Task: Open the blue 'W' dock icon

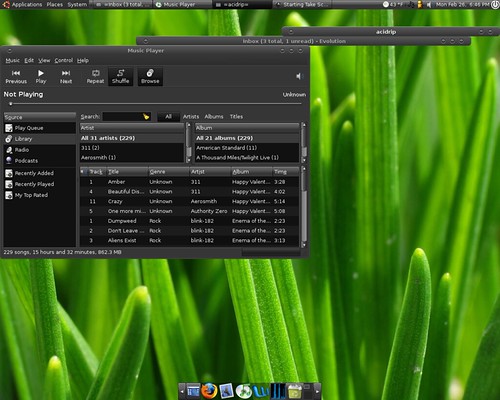Action: pyautogui.click(x=261, y=391)
